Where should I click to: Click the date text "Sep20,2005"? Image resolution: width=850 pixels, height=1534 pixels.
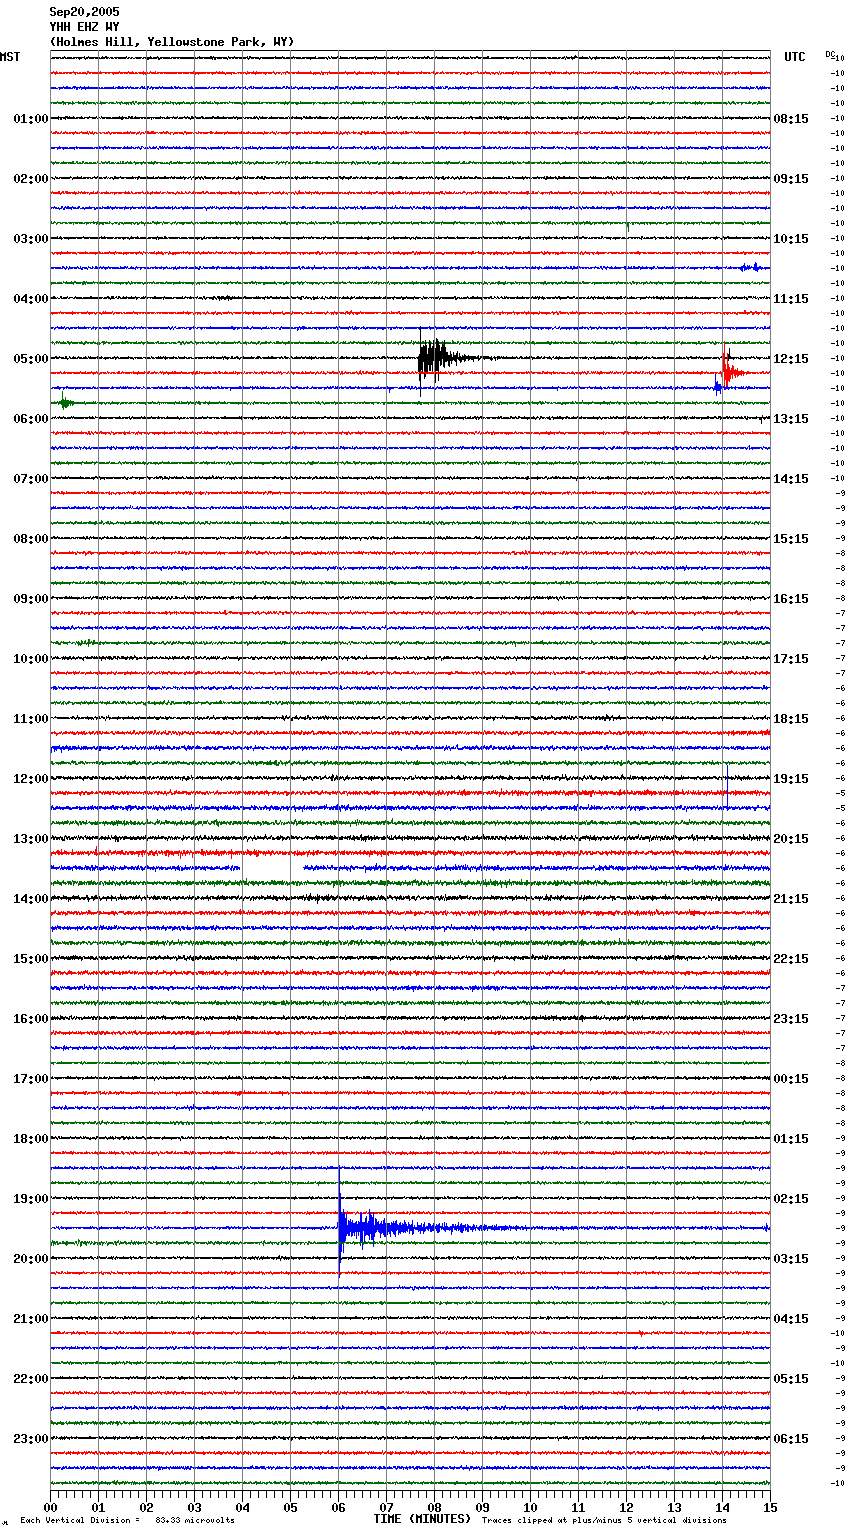pos(84,12)
